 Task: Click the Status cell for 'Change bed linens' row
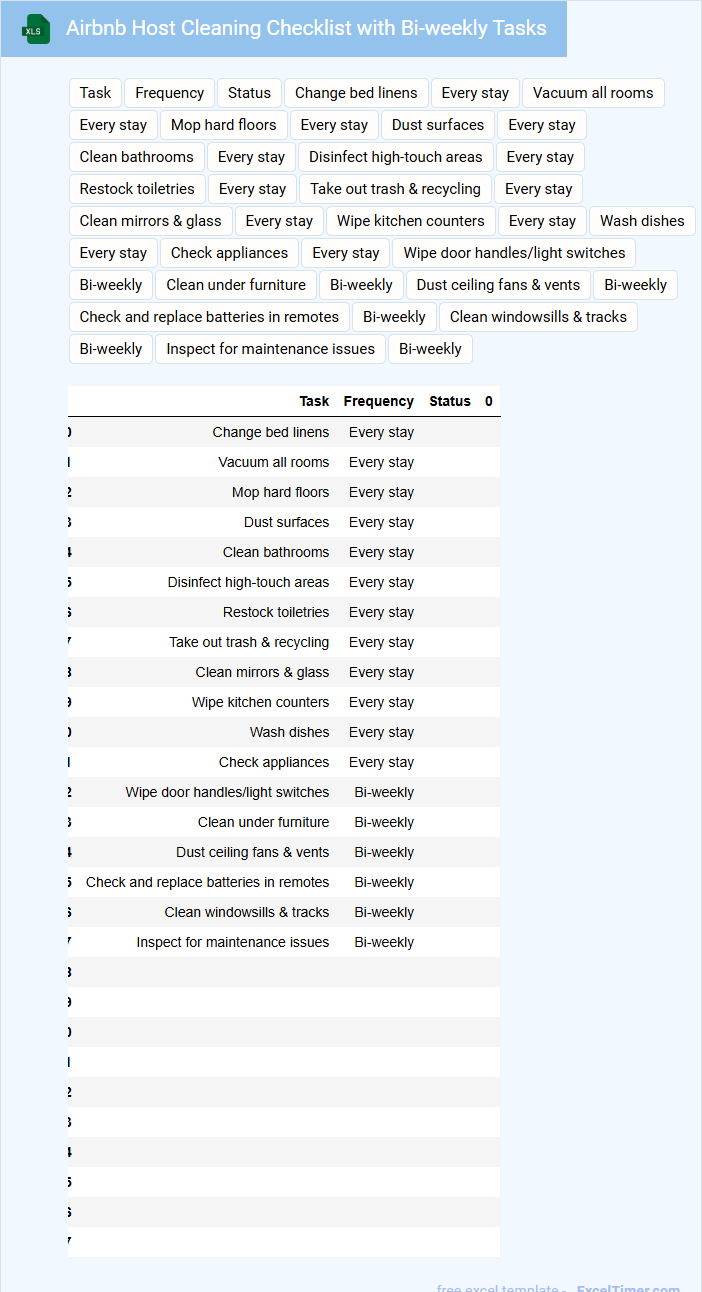tap(450, 432)
